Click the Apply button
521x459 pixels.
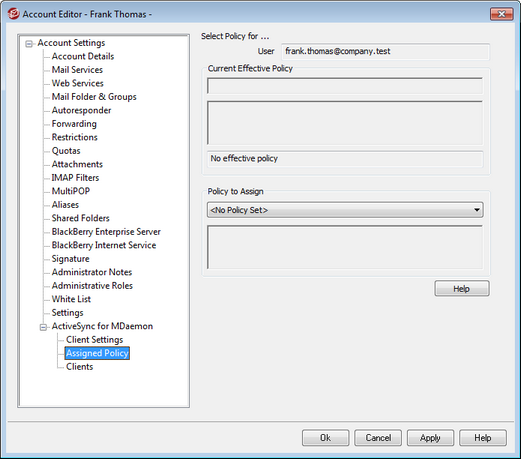[430, 438]
